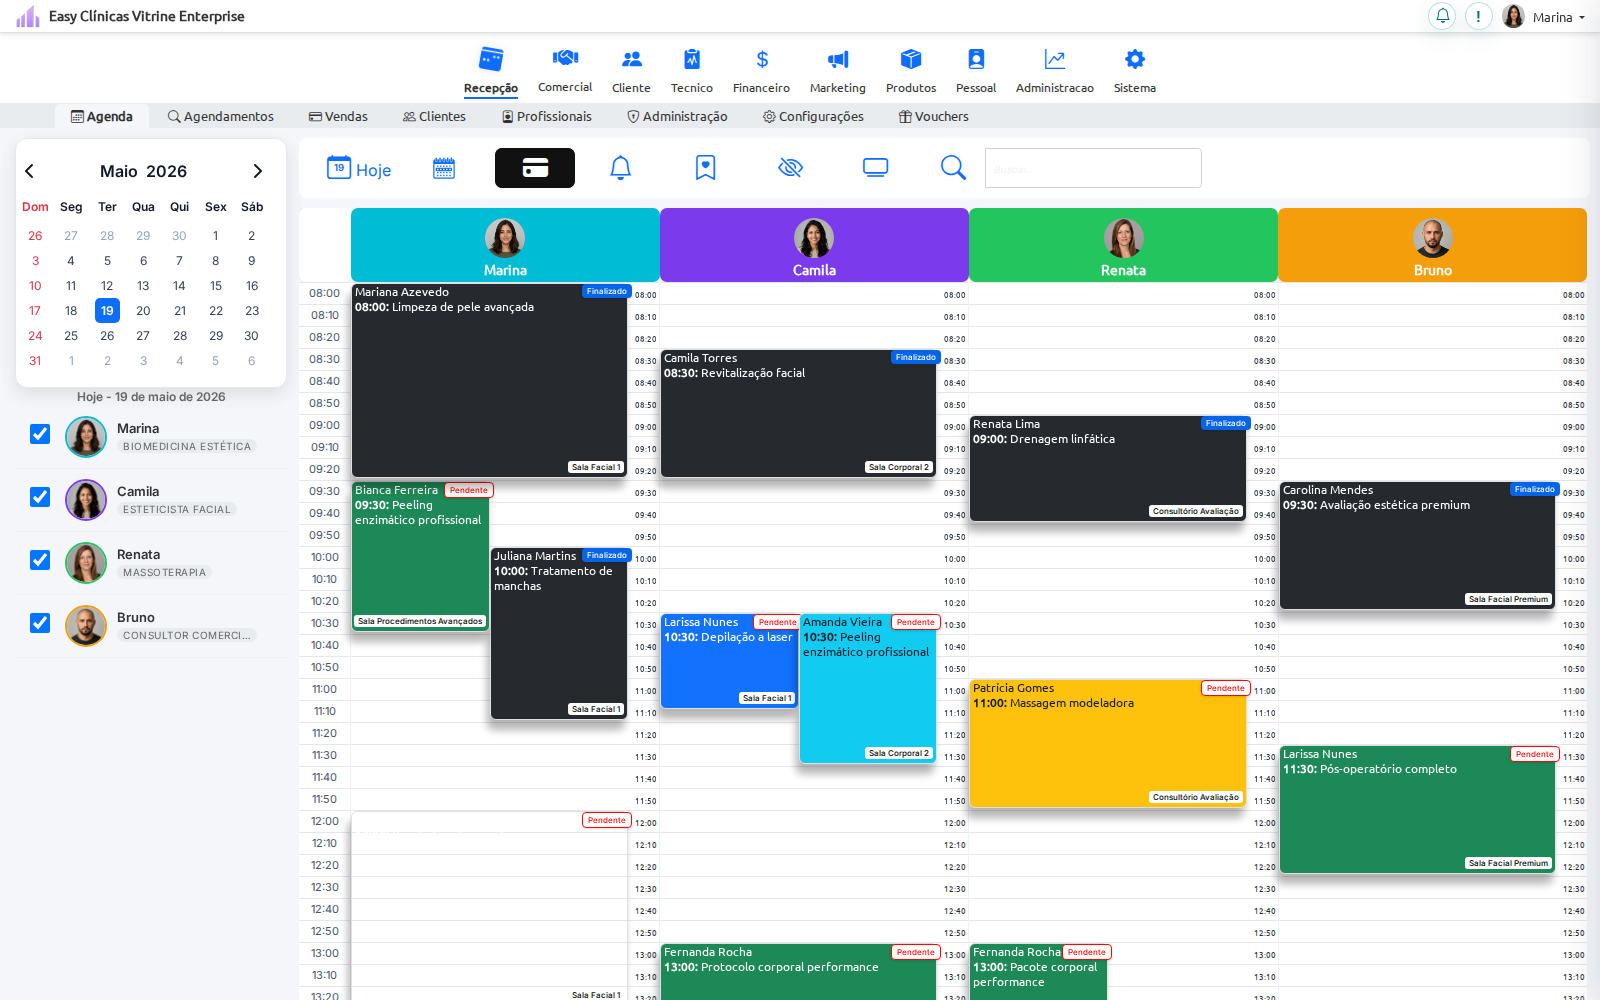This screenshot has width=1600, height=1000.
Task: Click the Easy Clínicas logo icon
Action: (x=28, y=16)
